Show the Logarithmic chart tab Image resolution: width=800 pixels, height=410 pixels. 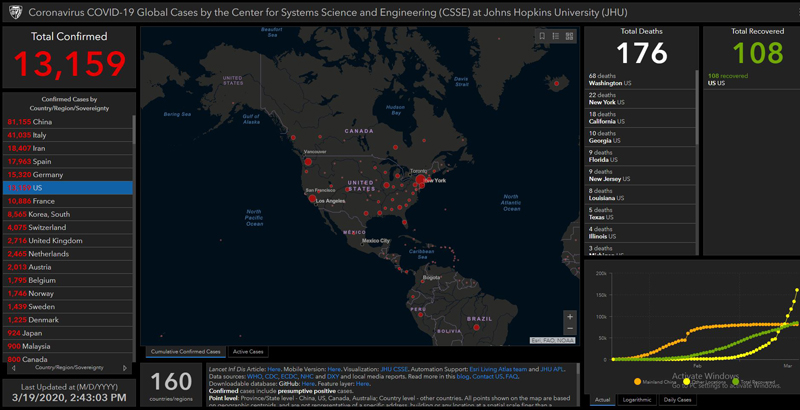tap(637, 400)
